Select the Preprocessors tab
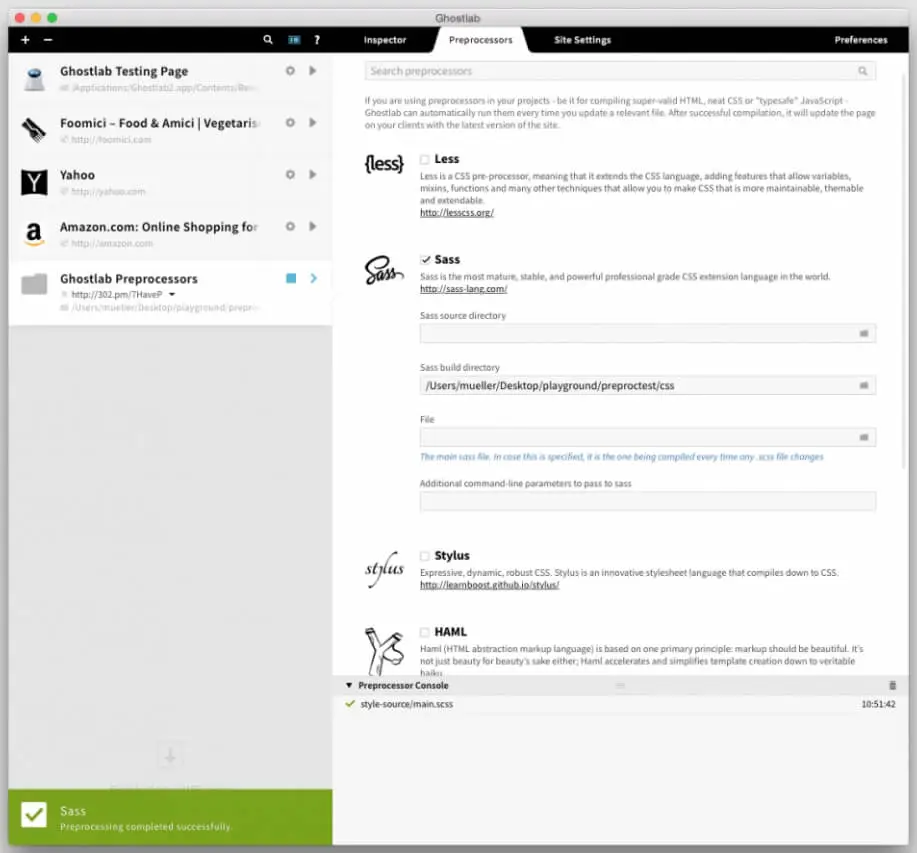 coord(481,40)
